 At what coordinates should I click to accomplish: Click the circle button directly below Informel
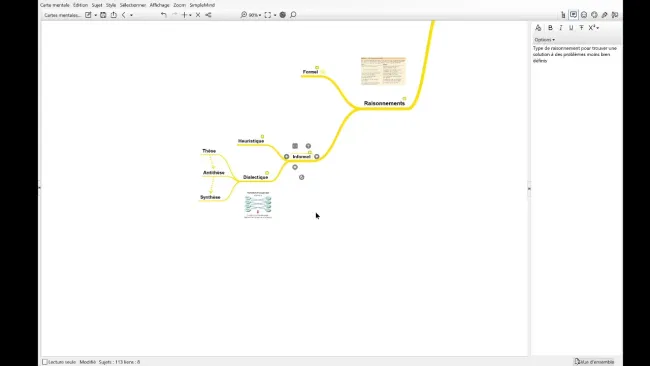click(295, 167)
